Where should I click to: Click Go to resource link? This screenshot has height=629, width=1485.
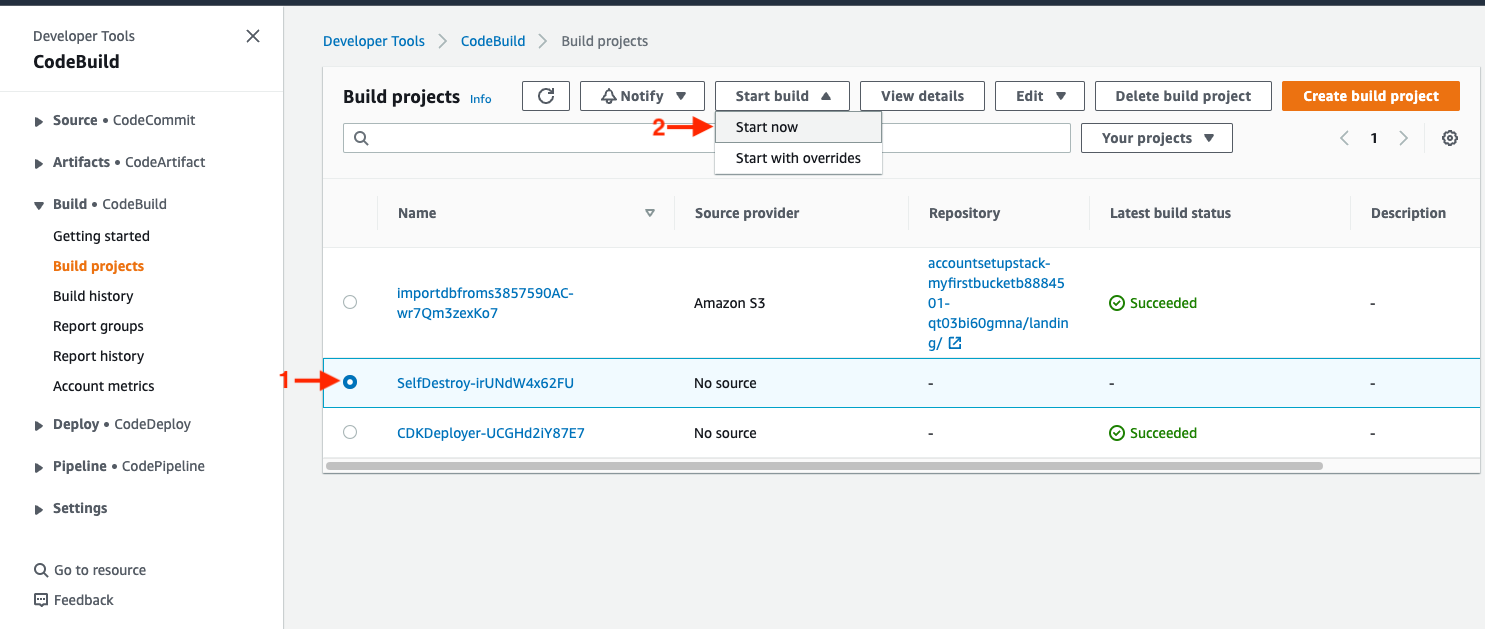[100, 570]
